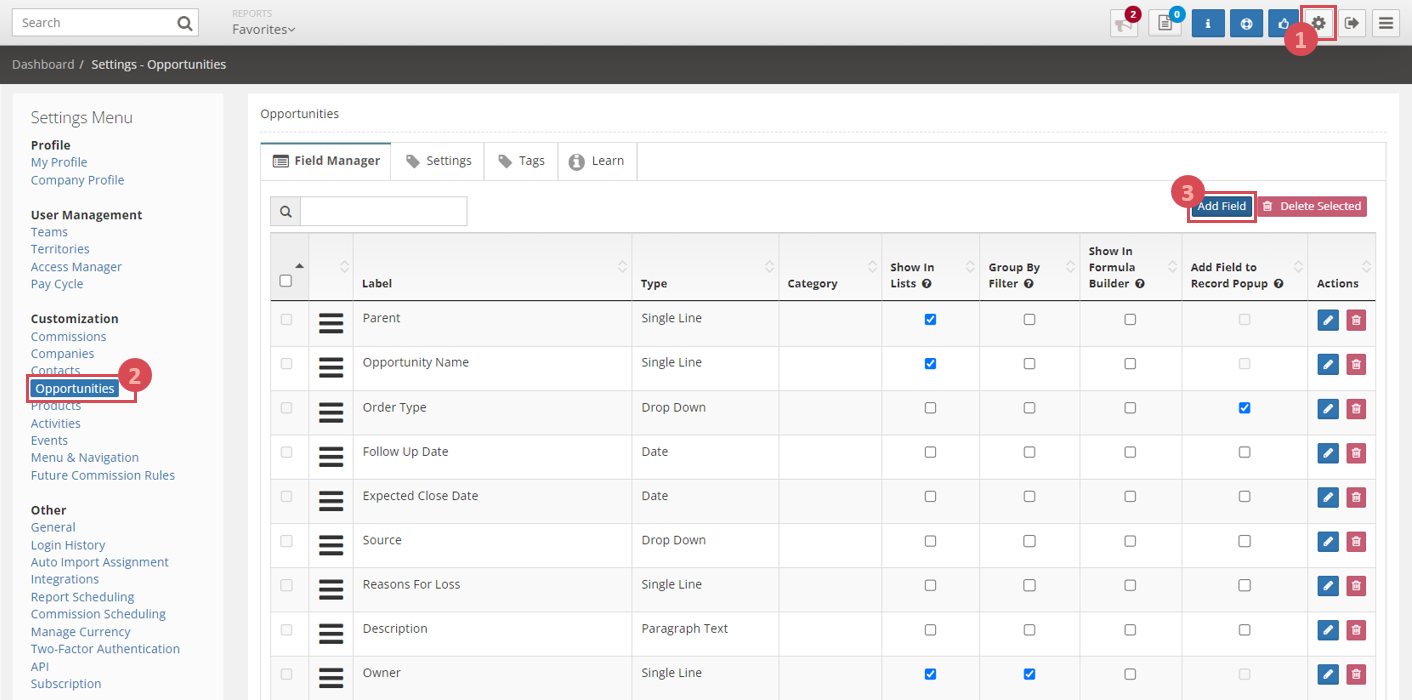1412x700 pixels.
Task: Grab the drag handle for Parent row
Action: pyautogui.click(x=331, y=323)
